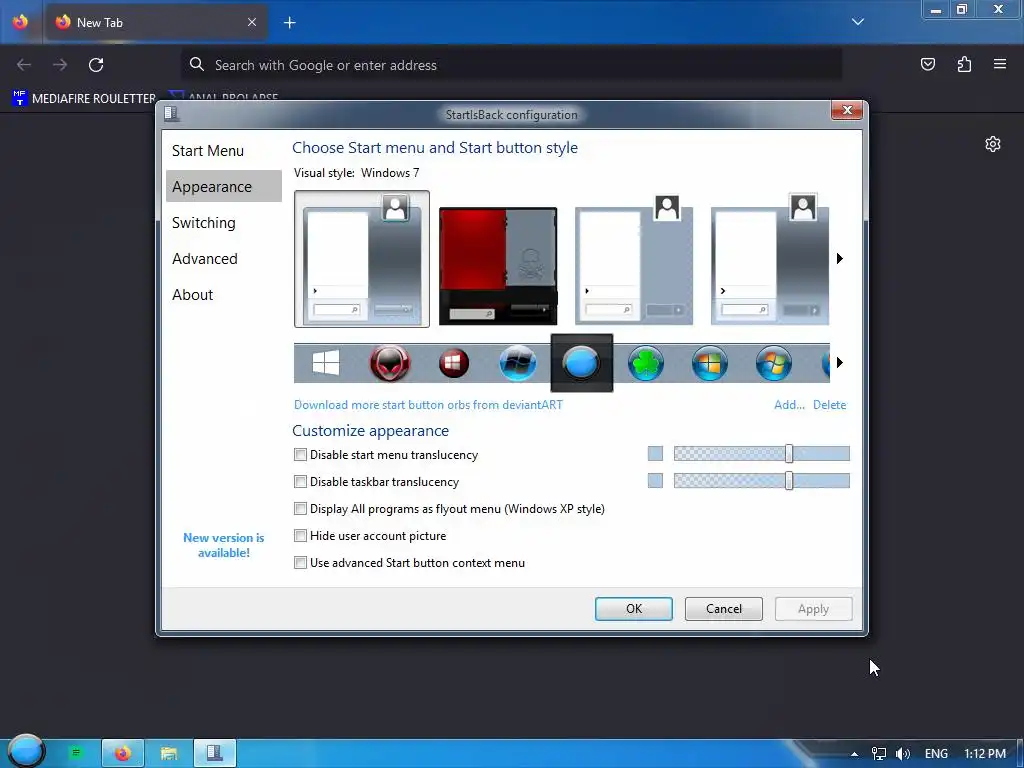Close the StartIsBack configuration dialog
This screenshot has width=1024, height=768.
847,110
